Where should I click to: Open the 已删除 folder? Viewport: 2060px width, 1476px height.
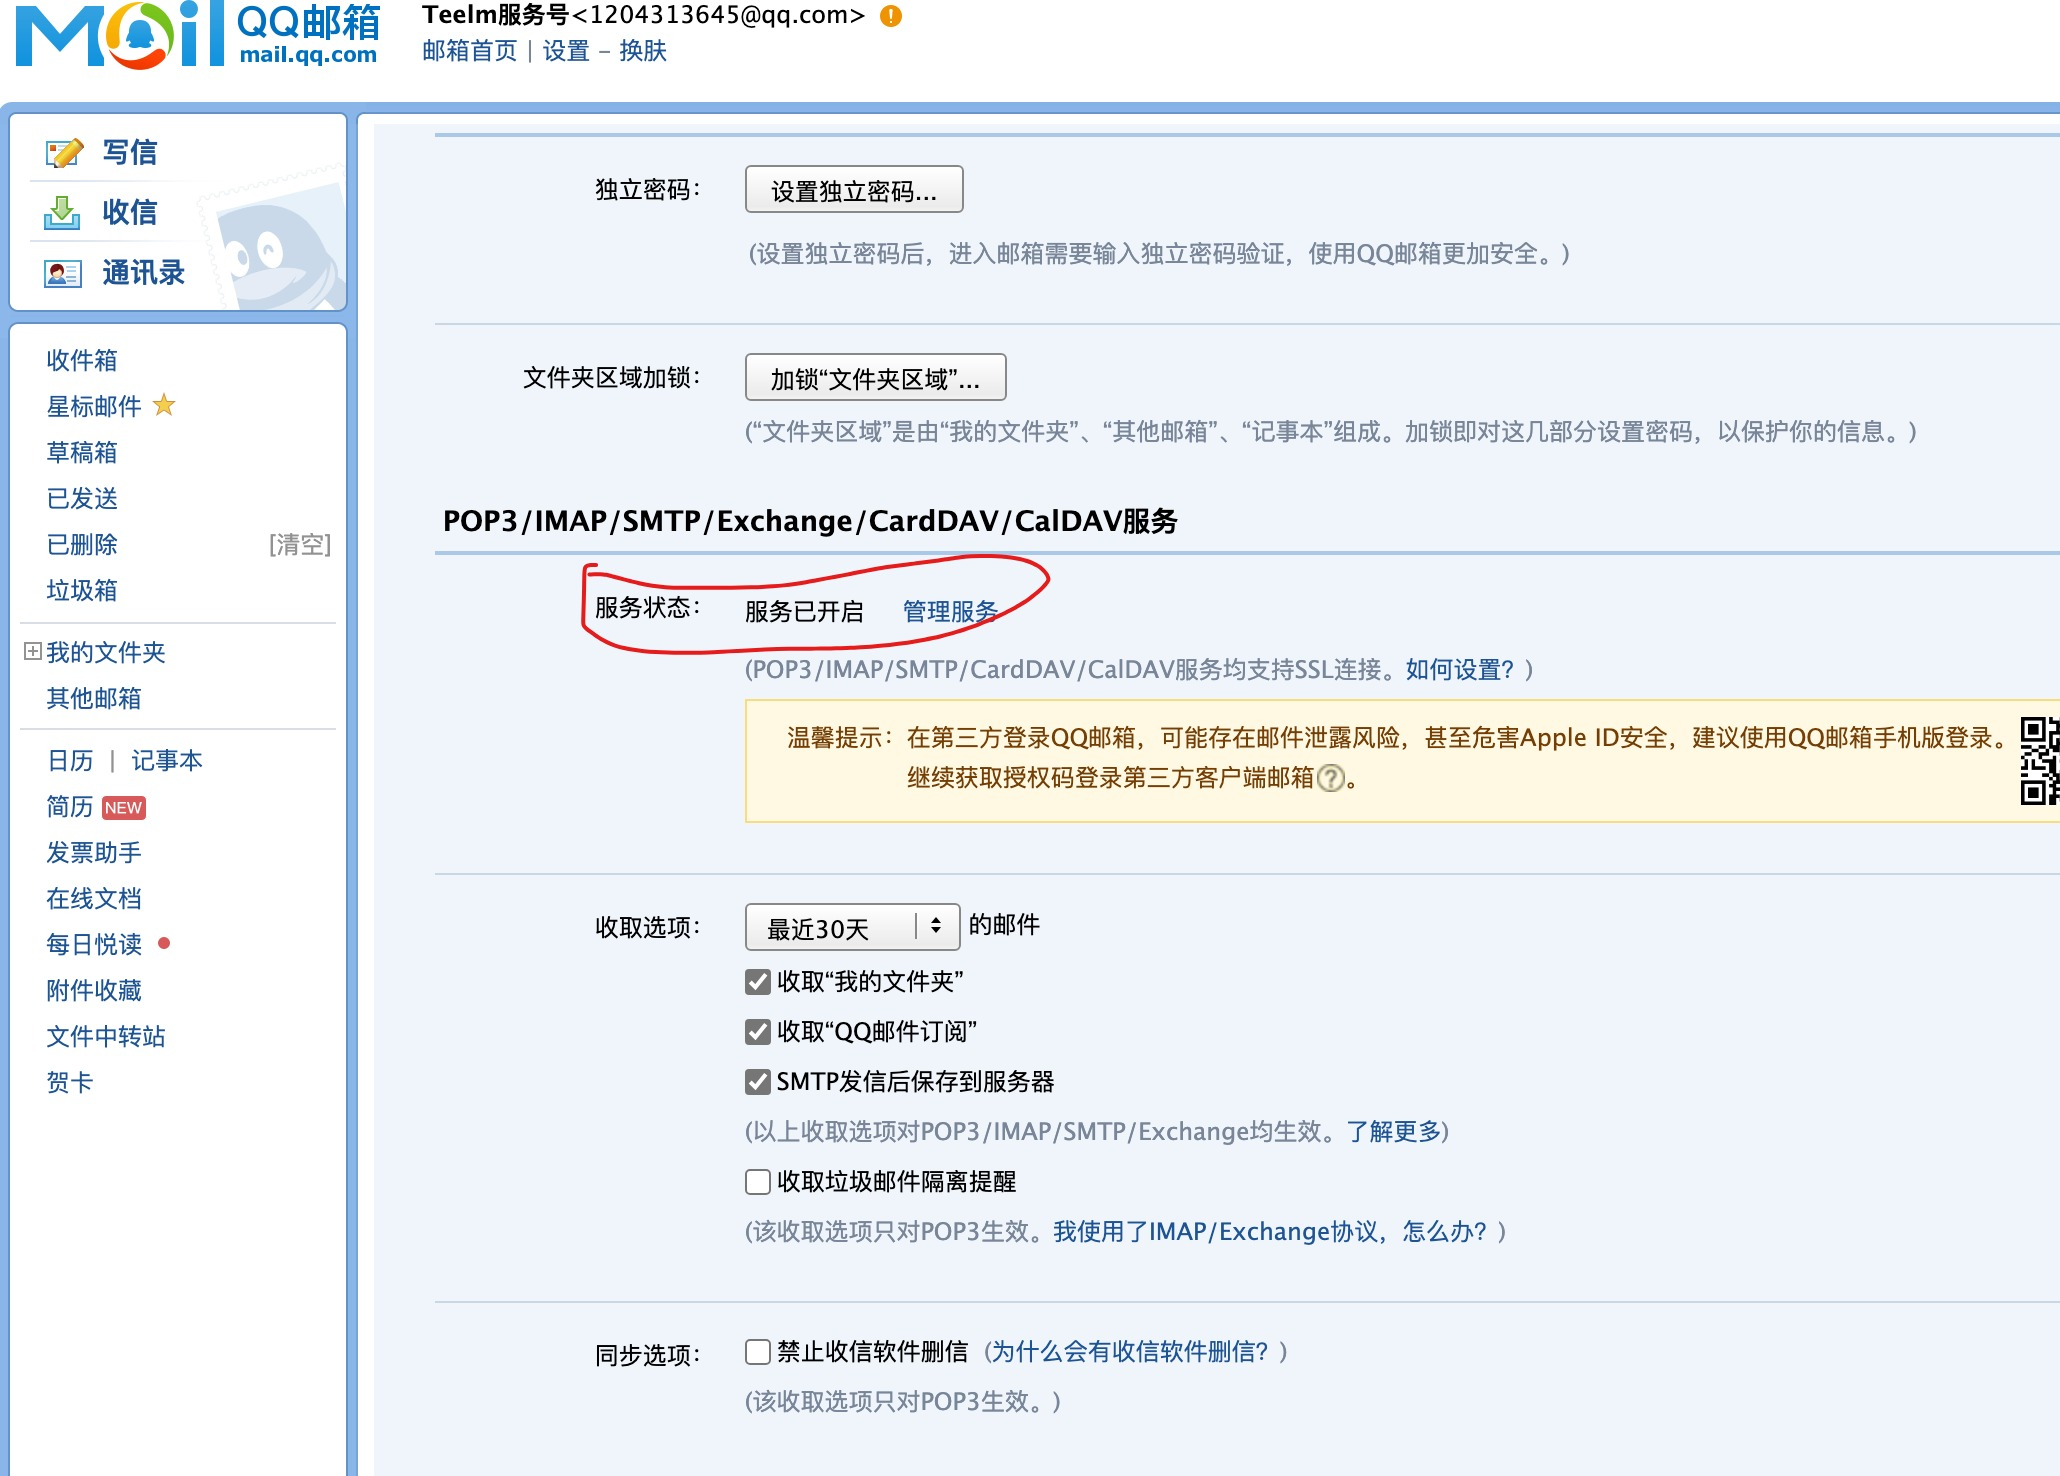(x=82, y=544)
